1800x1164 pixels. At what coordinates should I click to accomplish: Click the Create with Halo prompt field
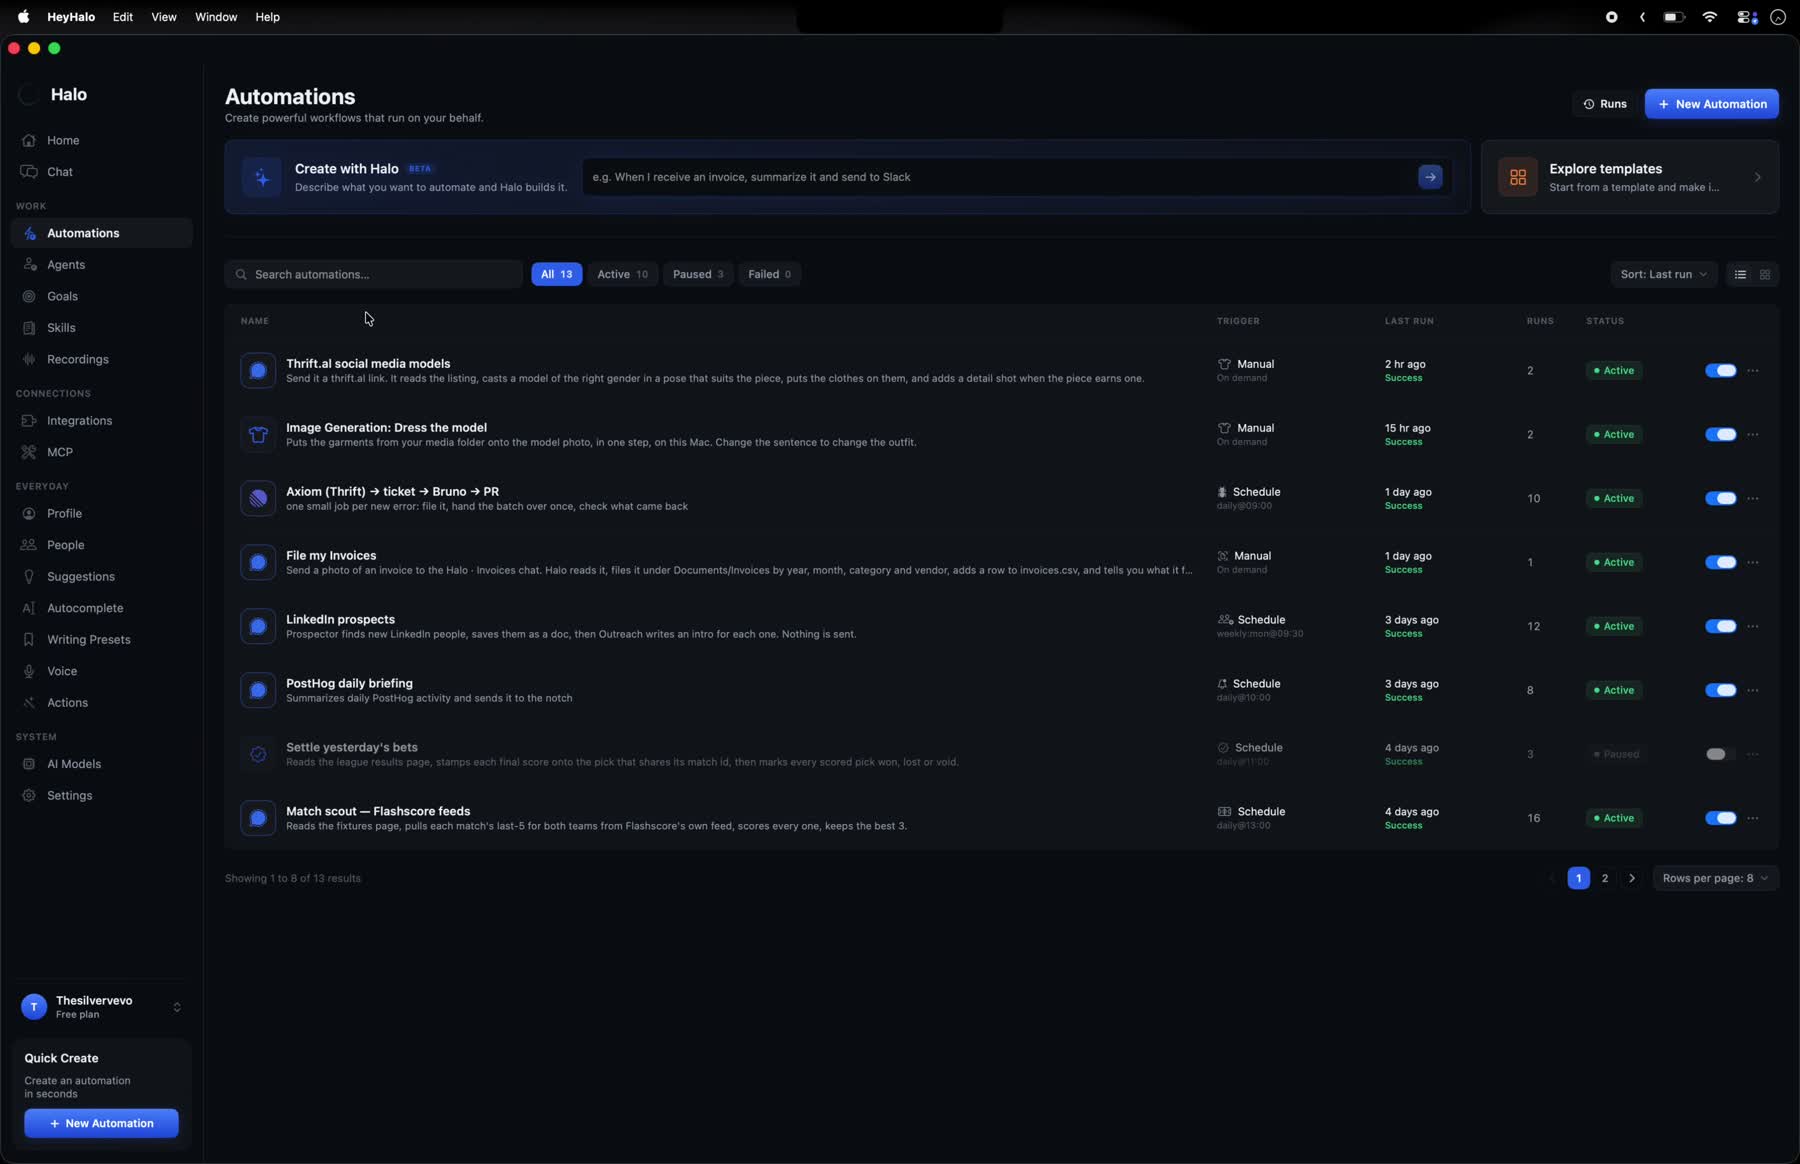pyautogui.click(x=1000, y=177)
